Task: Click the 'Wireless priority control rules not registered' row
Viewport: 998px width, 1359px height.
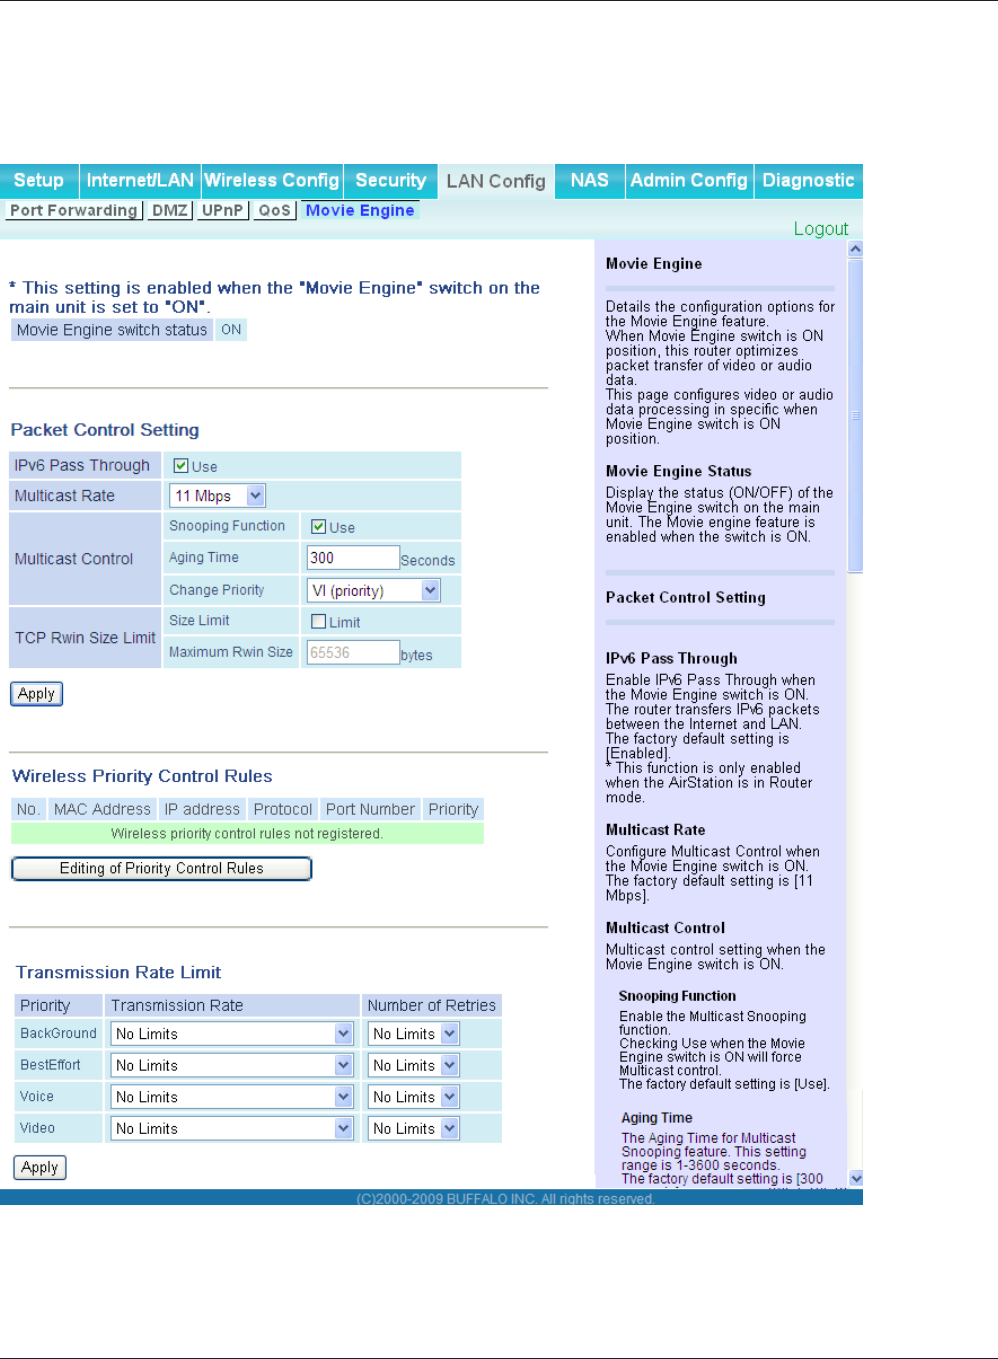Action: point(247,834)
